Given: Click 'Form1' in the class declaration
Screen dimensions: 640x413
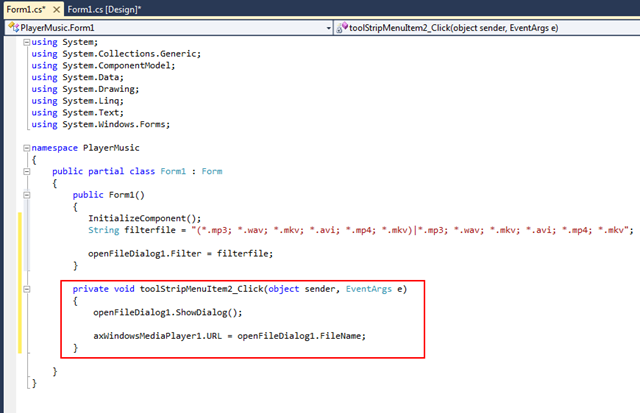Looking at the screenshot, I should pyautogui.click(x=173, y=171).
